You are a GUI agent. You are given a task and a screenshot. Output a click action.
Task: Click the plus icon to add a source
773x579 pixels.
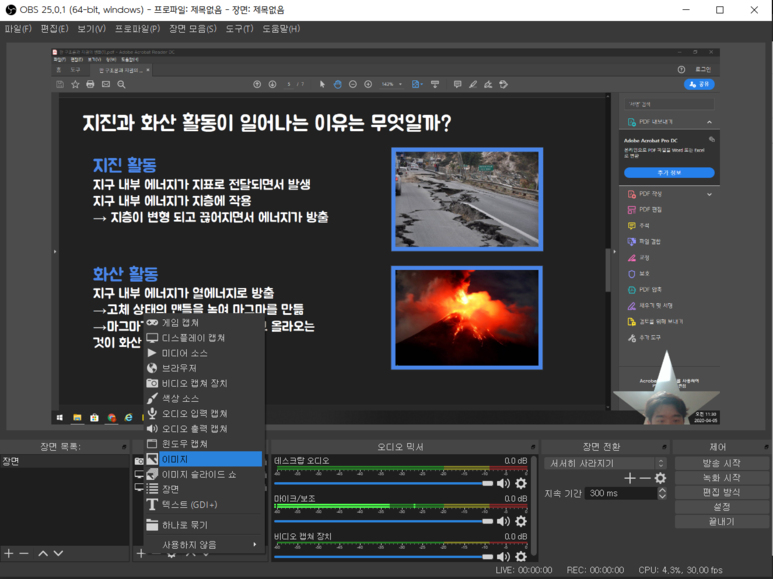(141, 553)
